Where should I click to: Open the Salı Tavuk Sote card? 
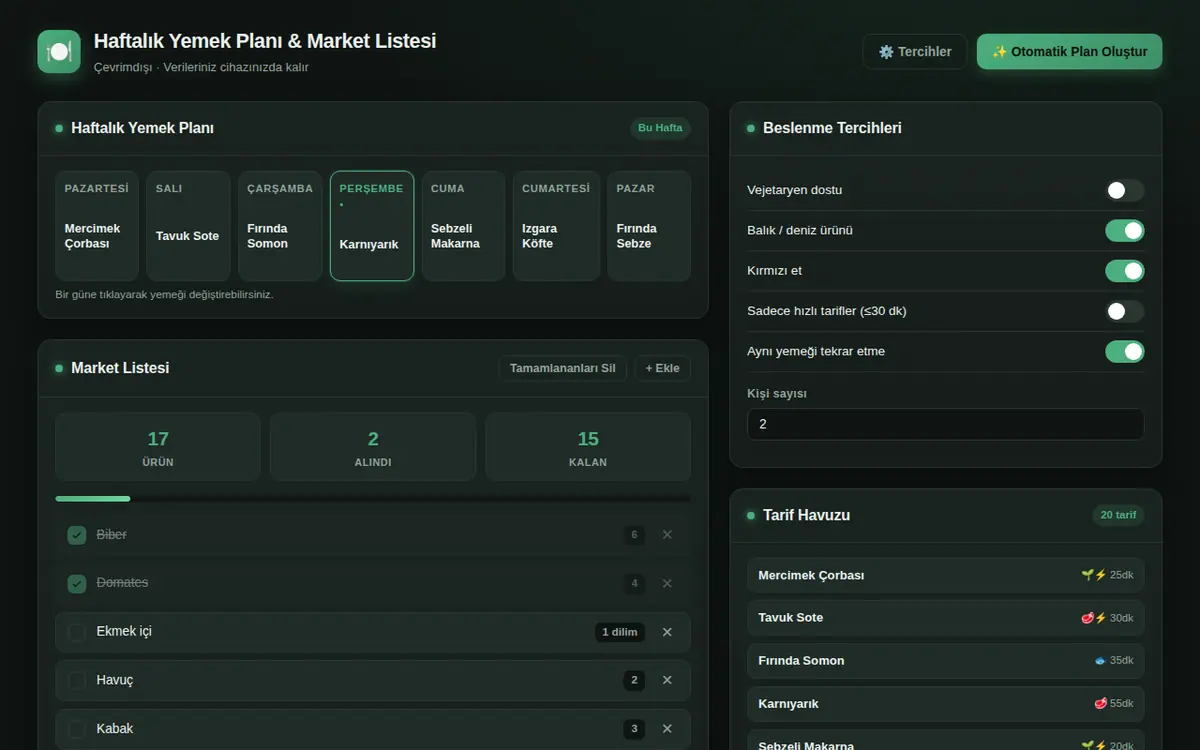coord(188,226)
